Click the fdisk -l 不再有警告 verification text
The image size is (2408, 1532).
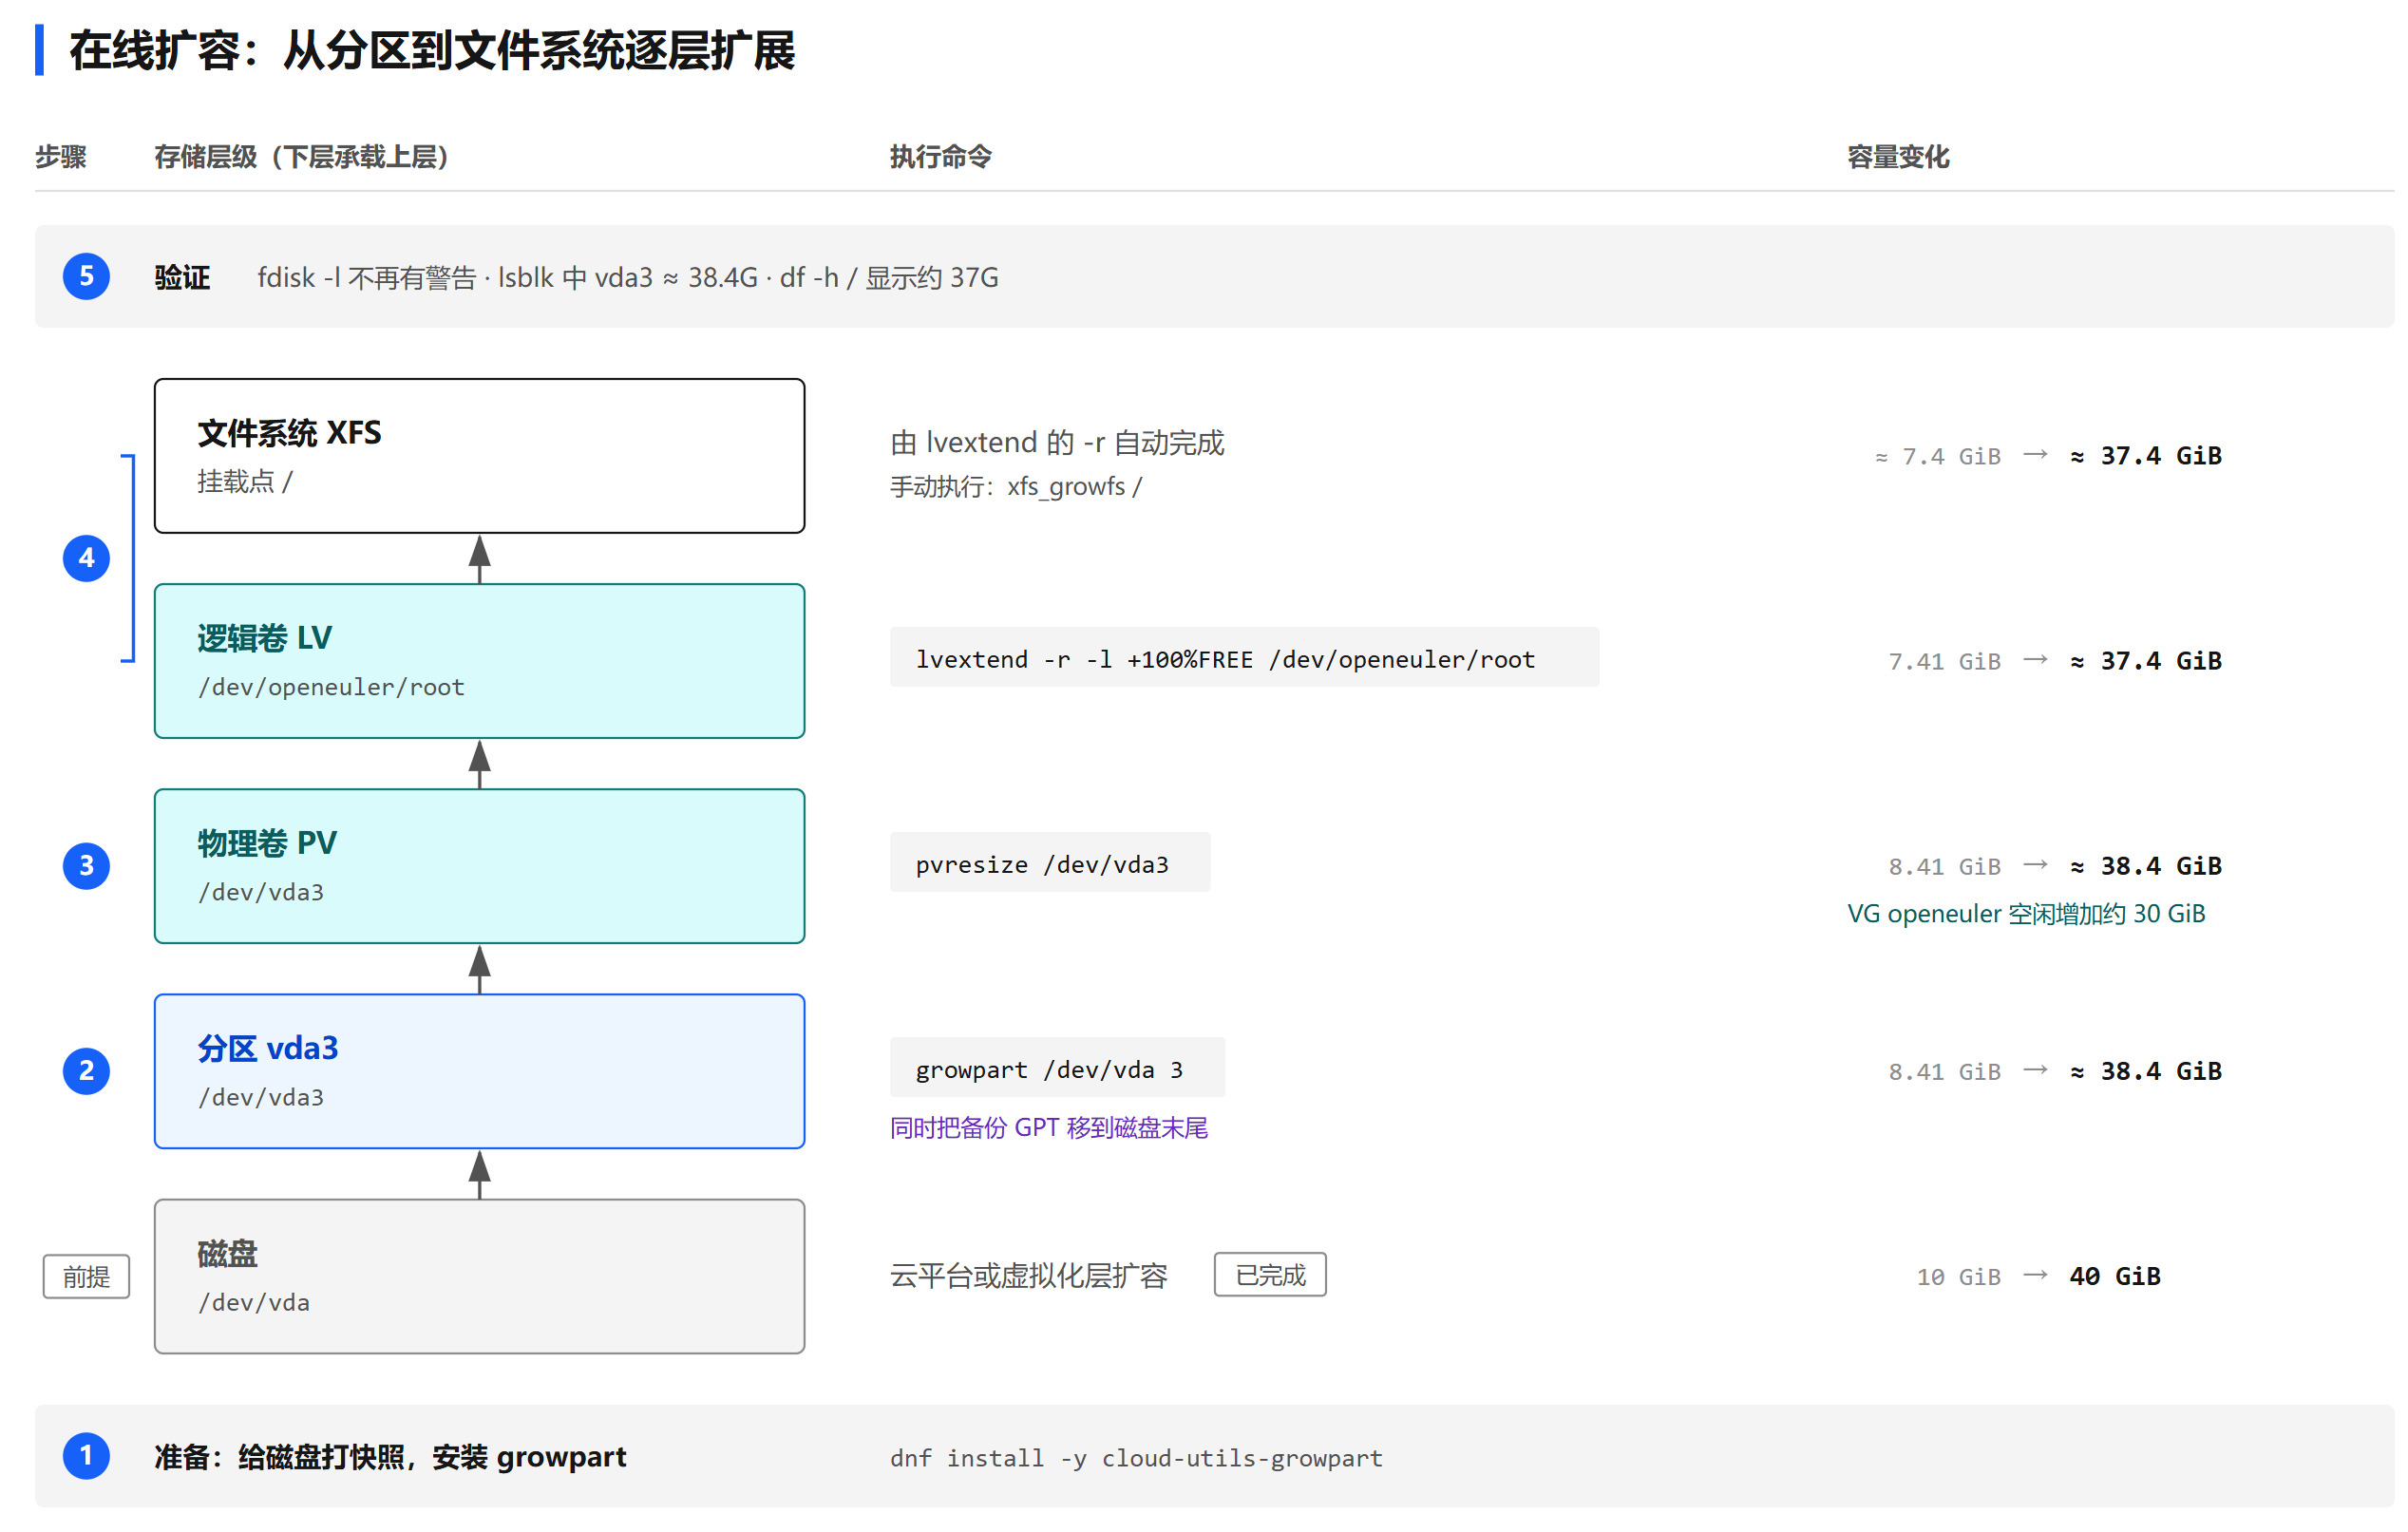pyautogui.click(x=628, y=277)
